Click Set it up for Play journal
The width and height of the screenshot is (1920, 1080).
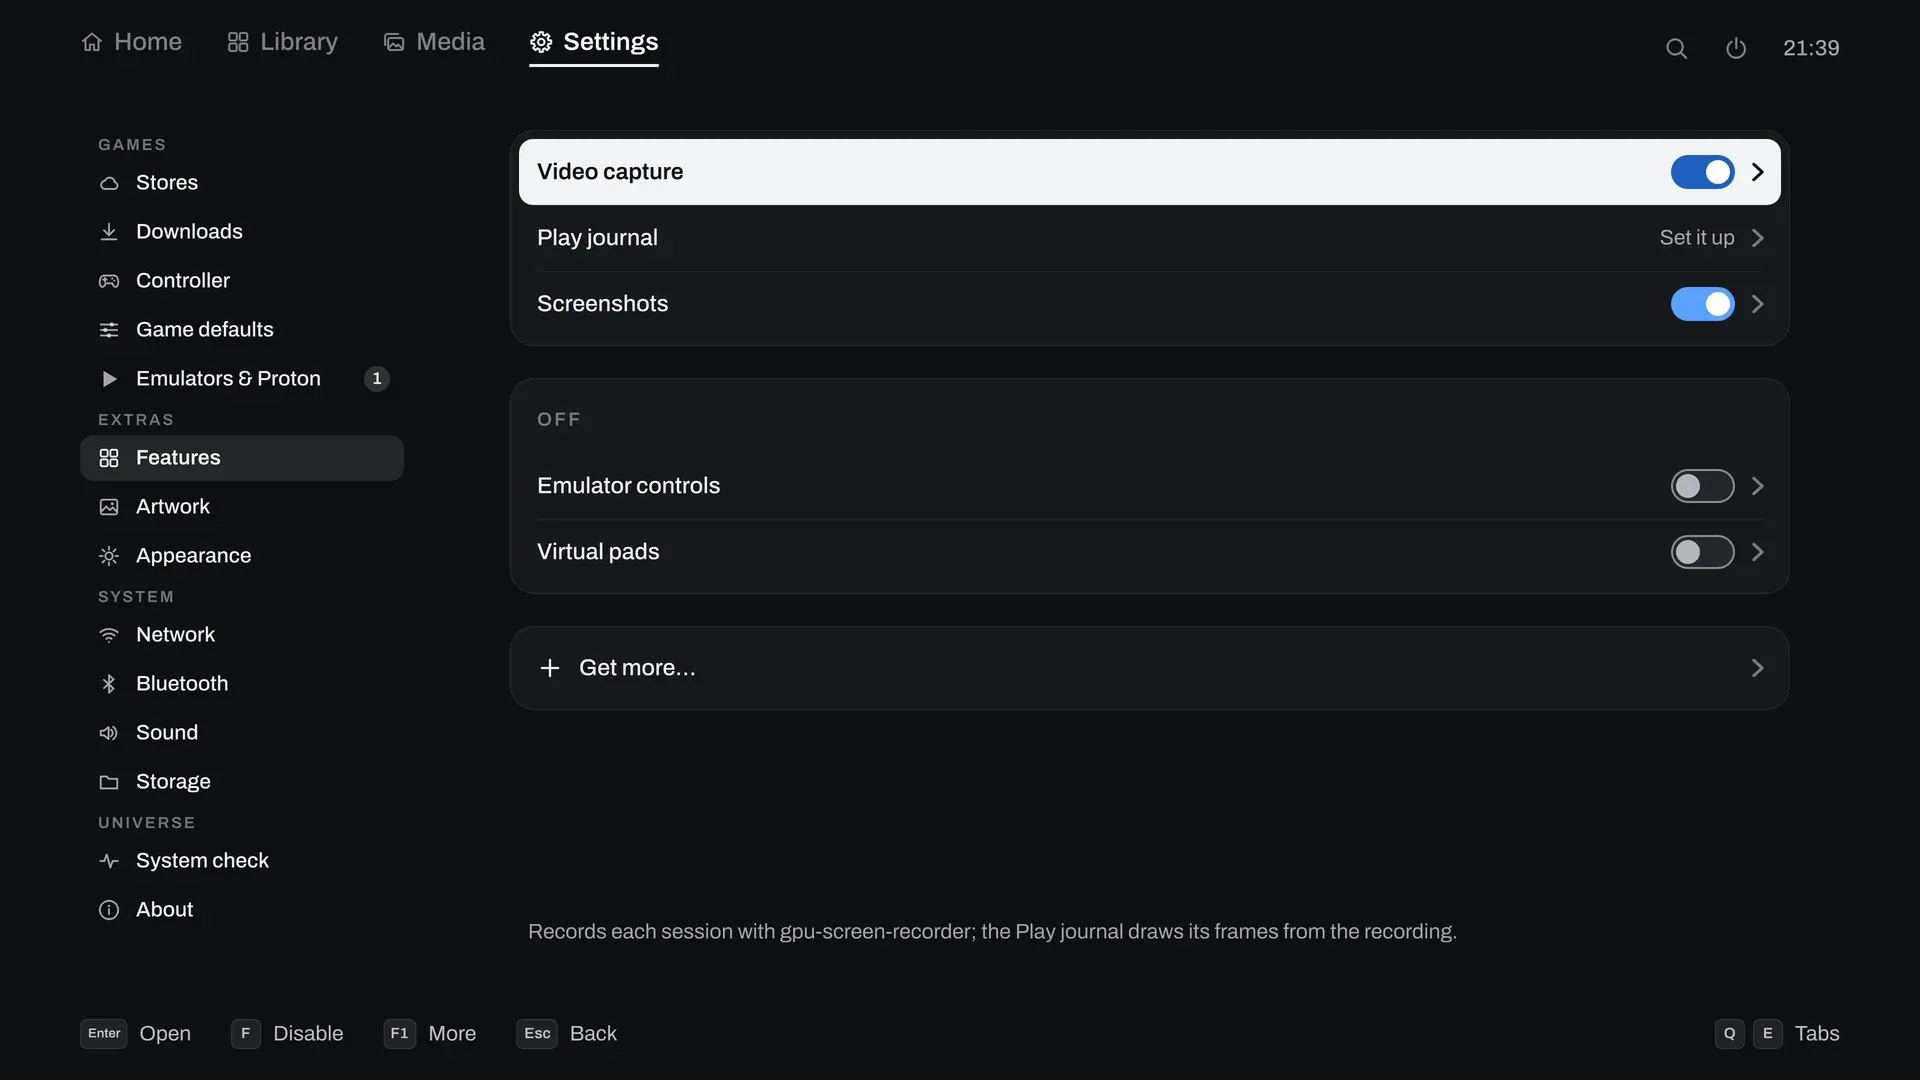1697,238
